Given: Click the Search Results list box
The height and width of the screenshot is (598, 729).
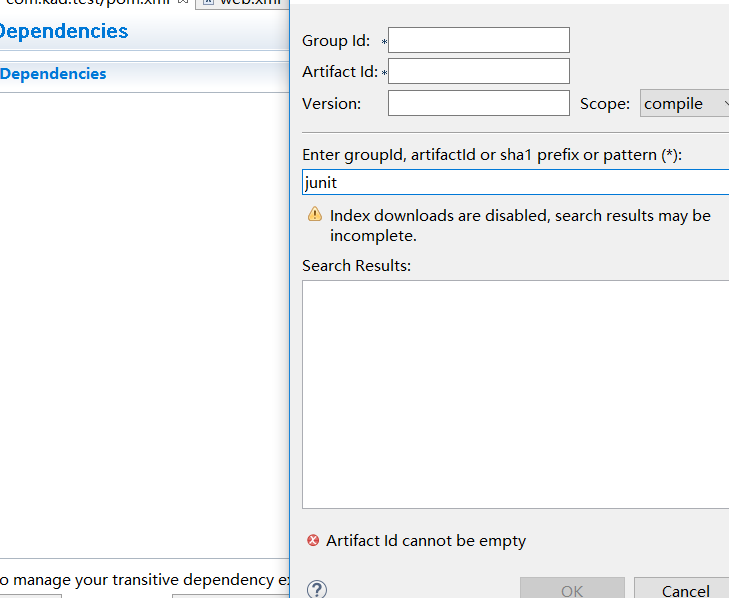Looking at the screenshot, I should (516, 394).
